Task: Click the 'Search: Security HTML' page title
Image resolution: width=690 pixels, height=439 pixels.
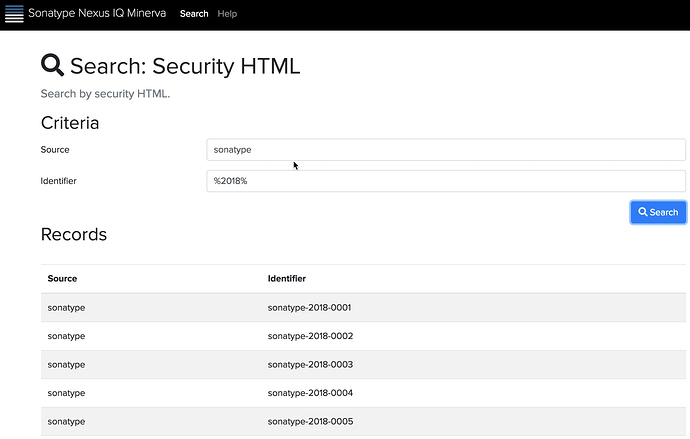Action: click(x=185, y=66)
